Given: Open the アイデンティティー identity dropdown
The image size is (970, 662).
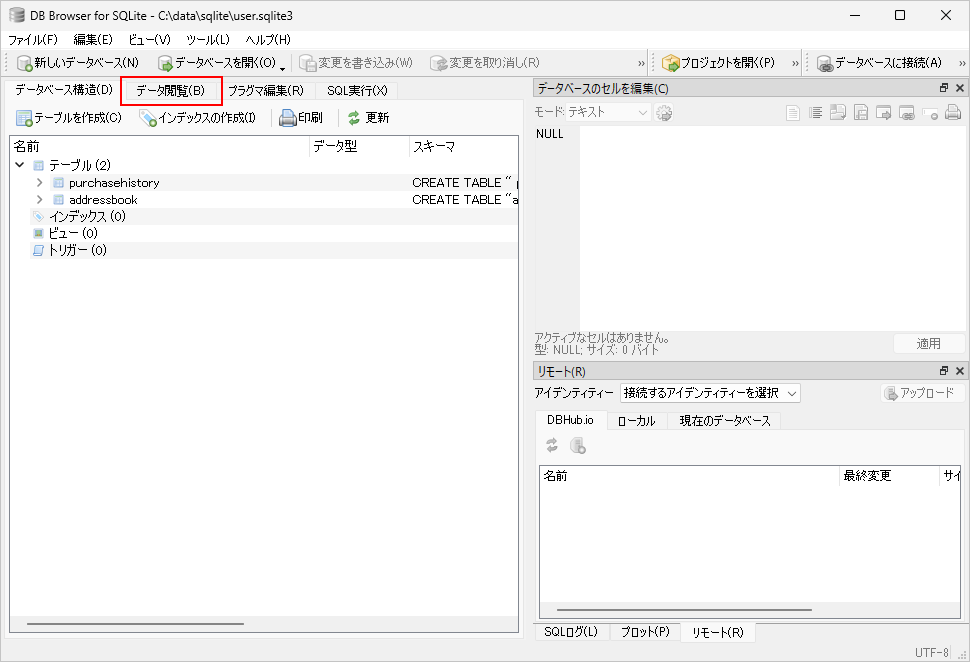Looking at the screenshot, I should coord(710,393).
